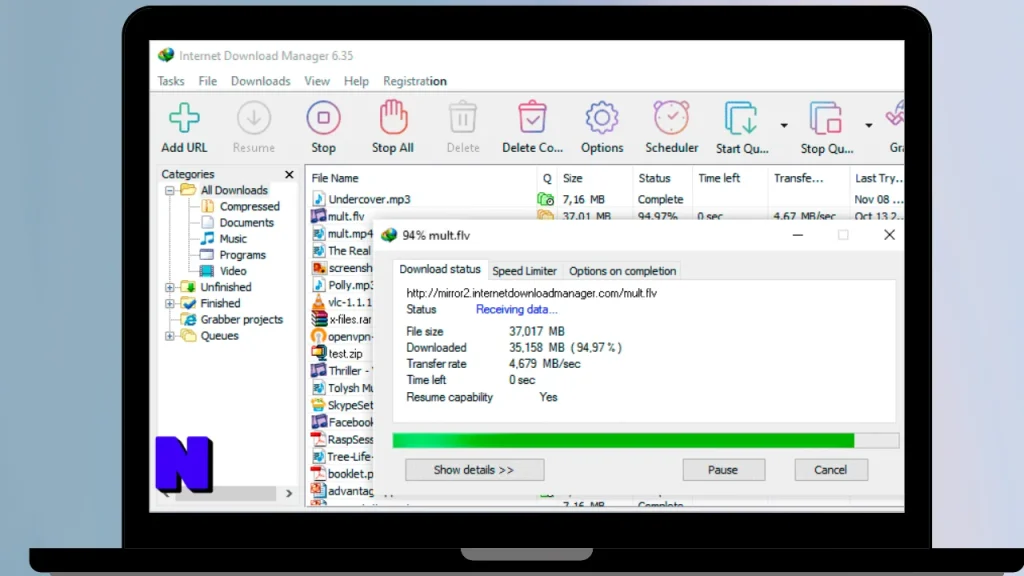Click the mult.flv download URL text
Image resolution: width=1024 pixels, height=576 pixels.
point(532,293)
